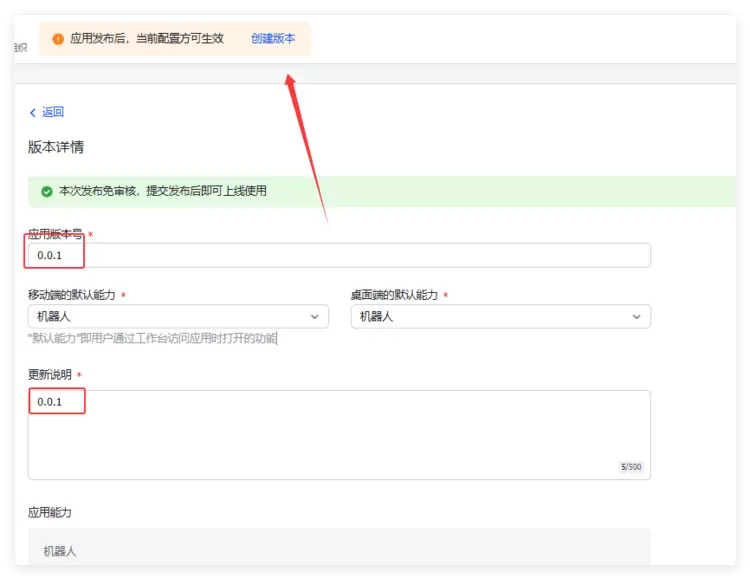Click the 本次发布免审核 success message text
750x579 pixels.
(163, 191)
